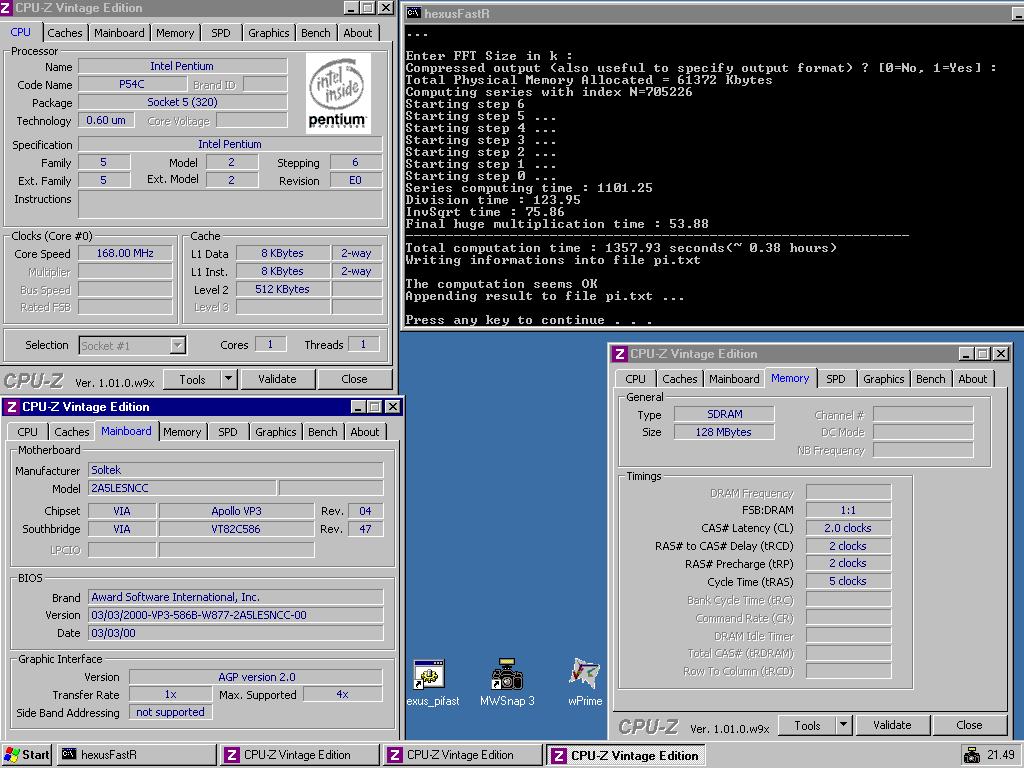This screenshot has width=1024, height=768.
Task: Expand the Tools dropdown arrow in CPU window
Action: (228, 379)
